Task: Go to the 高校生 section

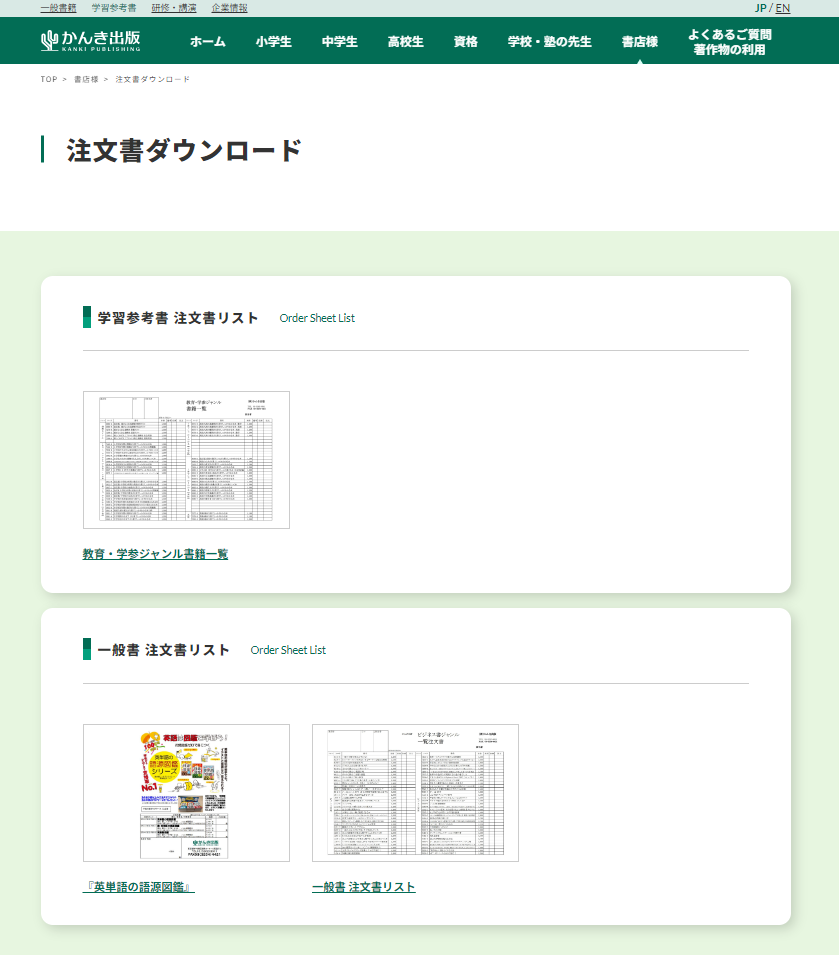Action: tap(405, 41)
